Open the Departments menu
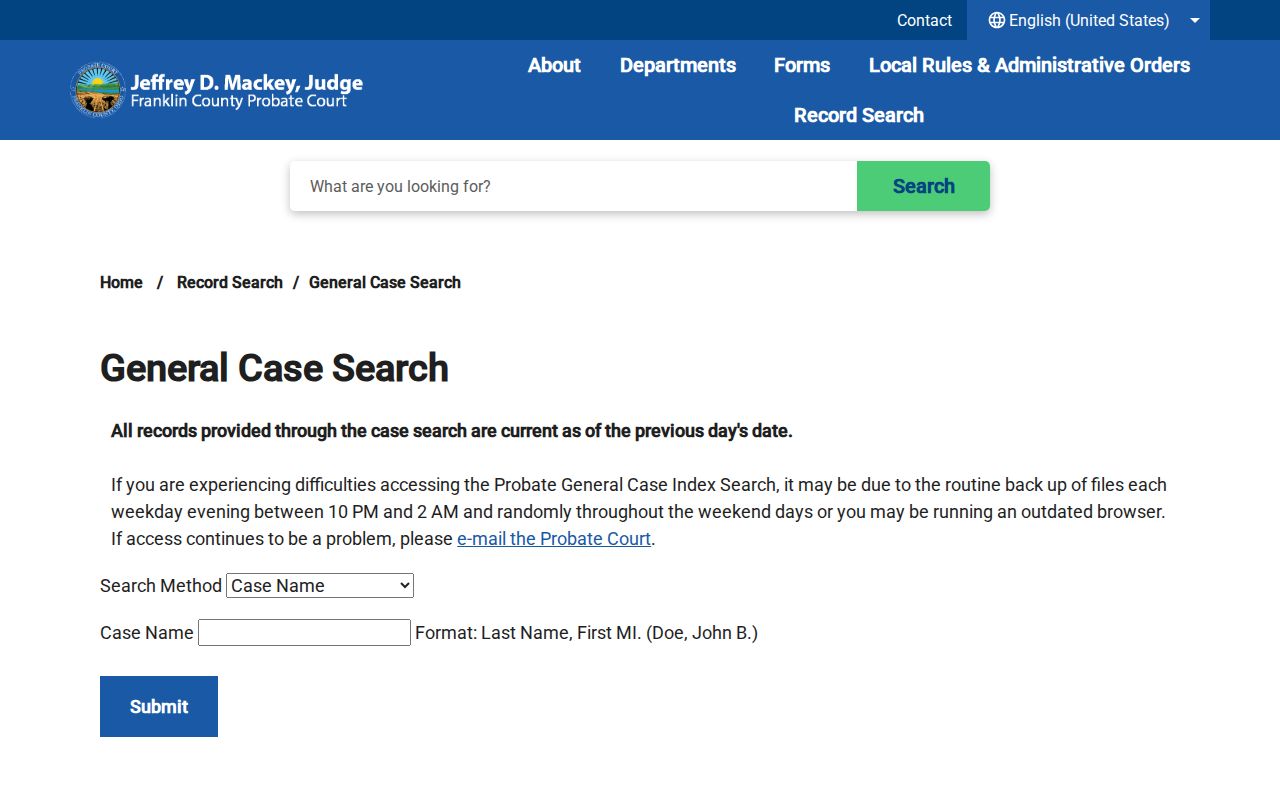 pyautogui.click(x=678, y=65)
